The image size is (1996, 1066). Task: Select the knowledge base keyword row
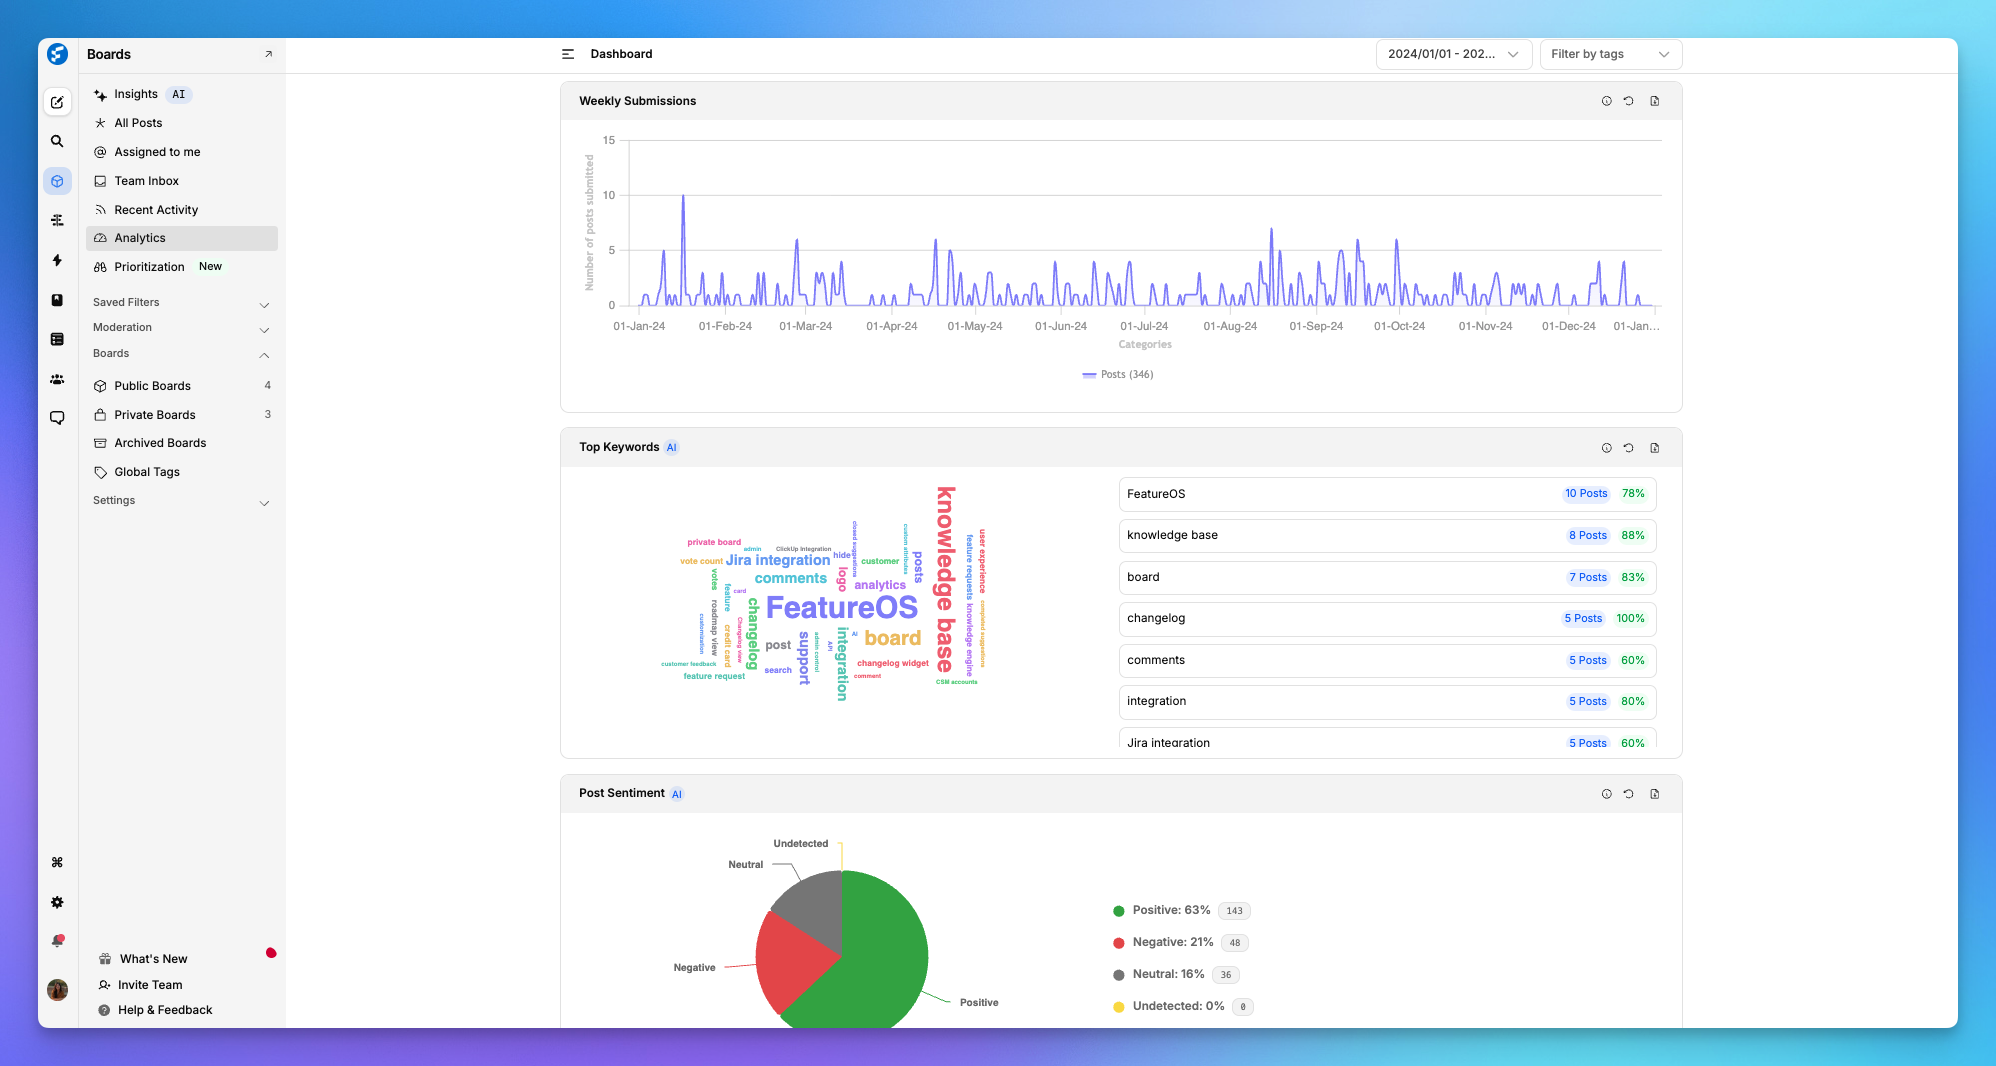coord(1386,536)
